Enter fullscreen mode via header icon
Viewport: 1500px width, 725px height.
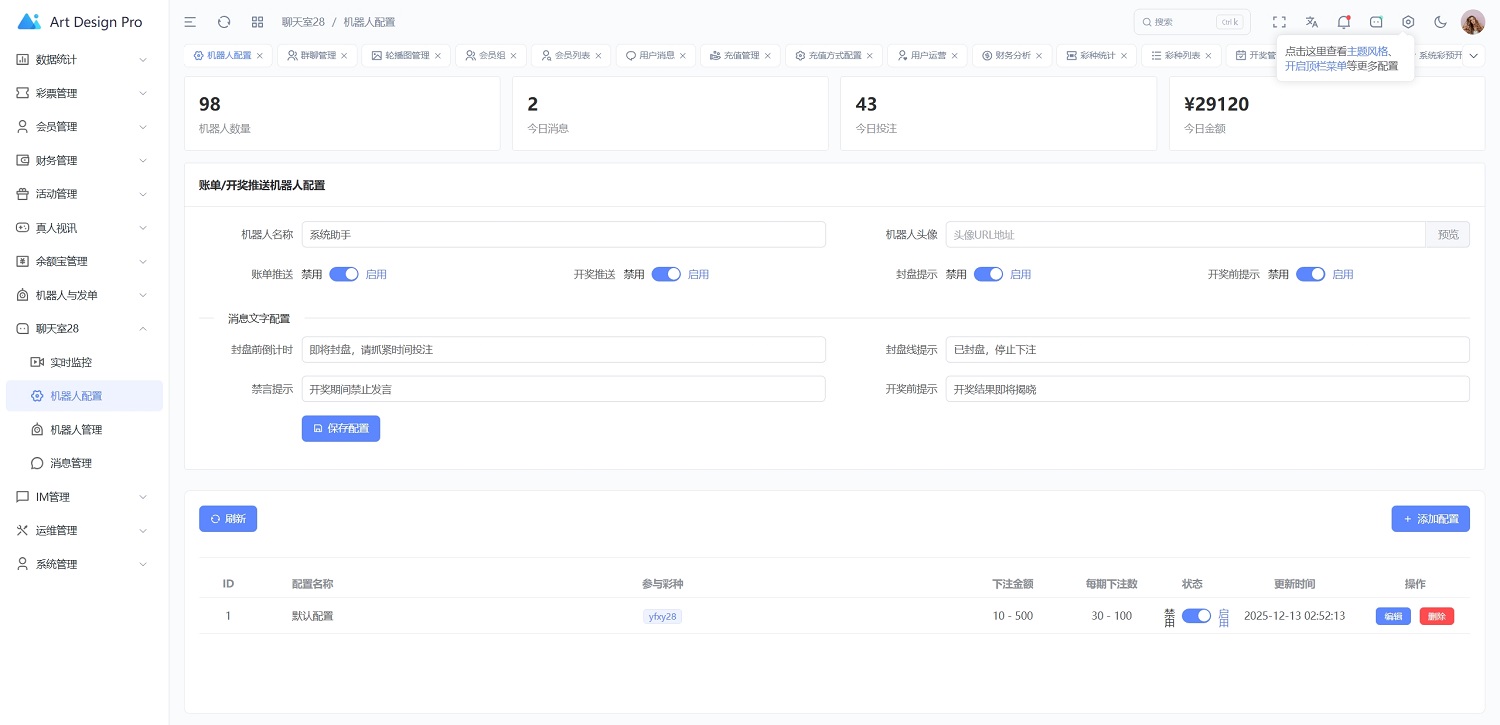(x=1279, y=22)
